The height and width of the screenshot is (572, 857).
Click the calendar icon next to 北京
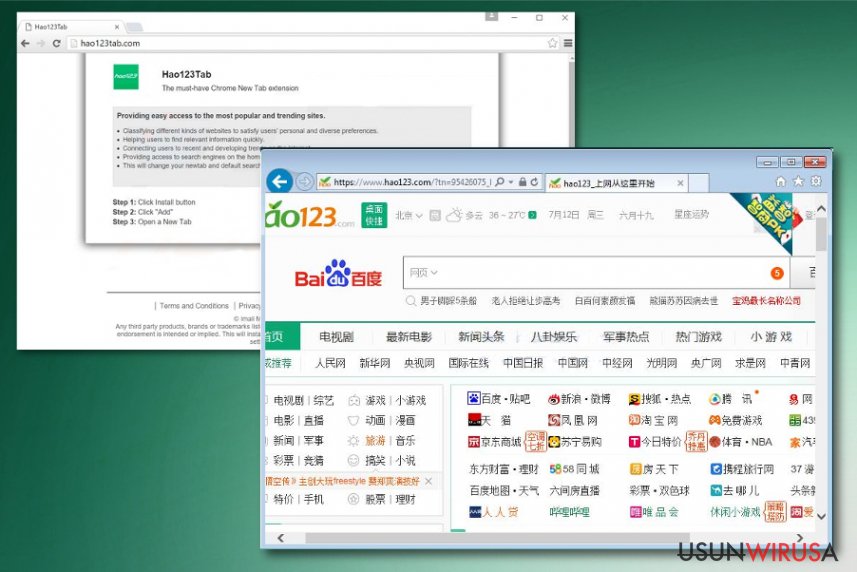coord(435,215)
